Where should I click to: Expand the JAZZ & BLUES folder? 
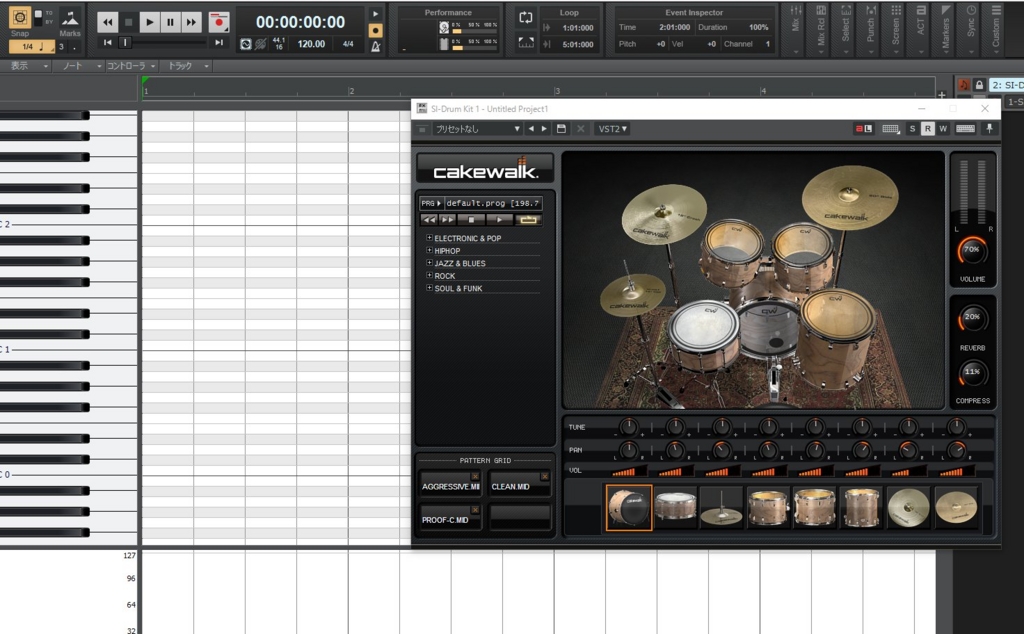tap(429, 262)
